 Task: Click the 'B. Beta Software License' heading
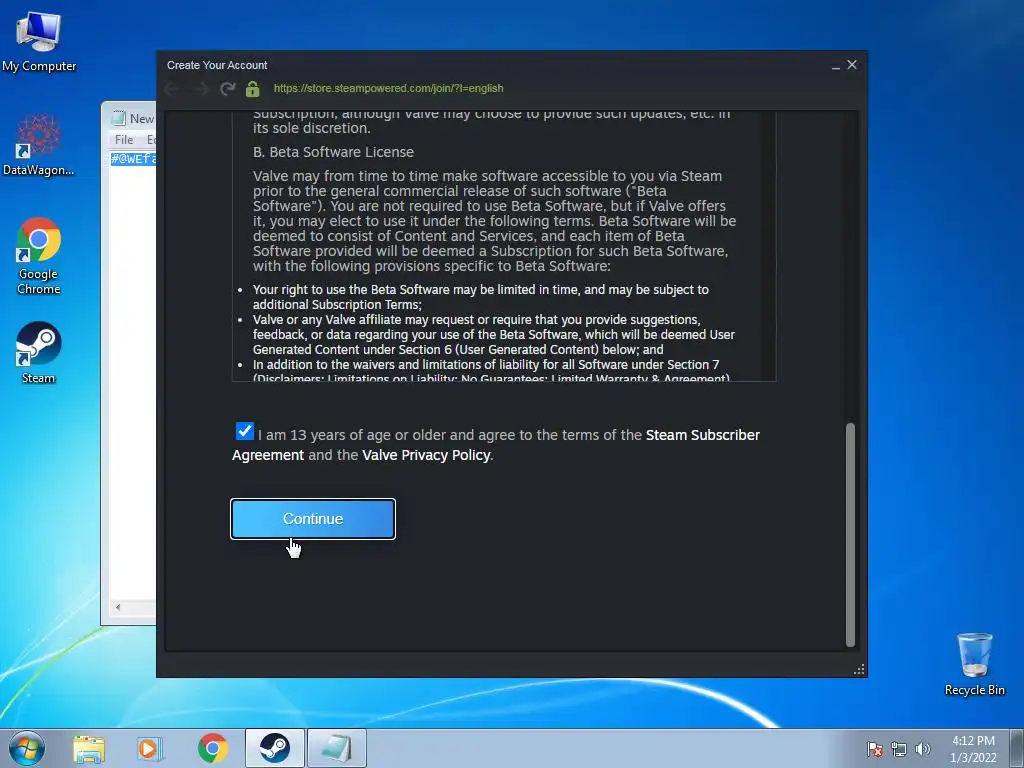click(x=333, y=152)
